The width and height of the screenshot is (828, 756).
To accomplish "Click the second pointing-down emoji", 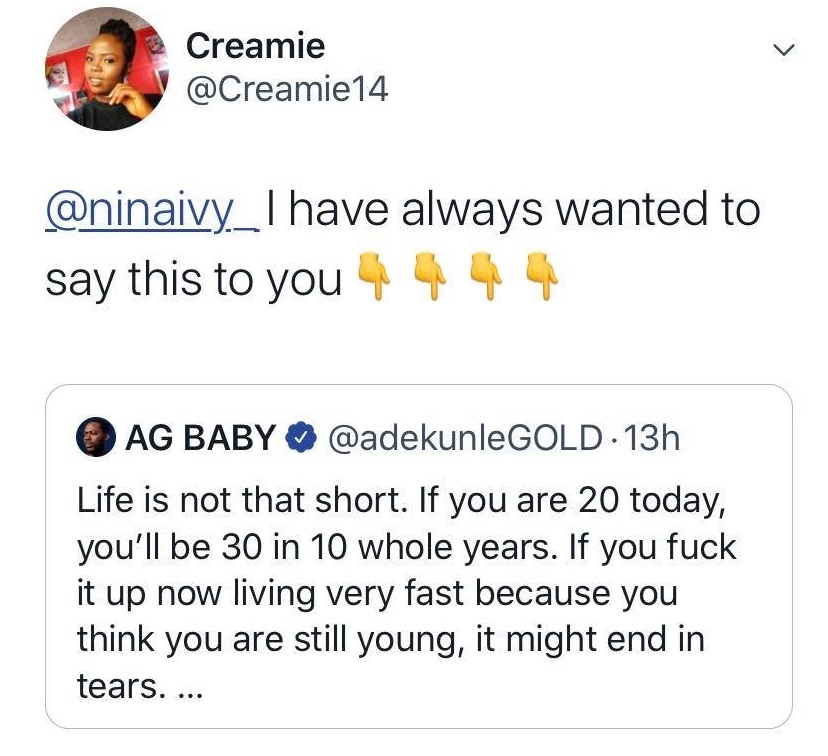I will pyautogui.click(x=428, y=281).
